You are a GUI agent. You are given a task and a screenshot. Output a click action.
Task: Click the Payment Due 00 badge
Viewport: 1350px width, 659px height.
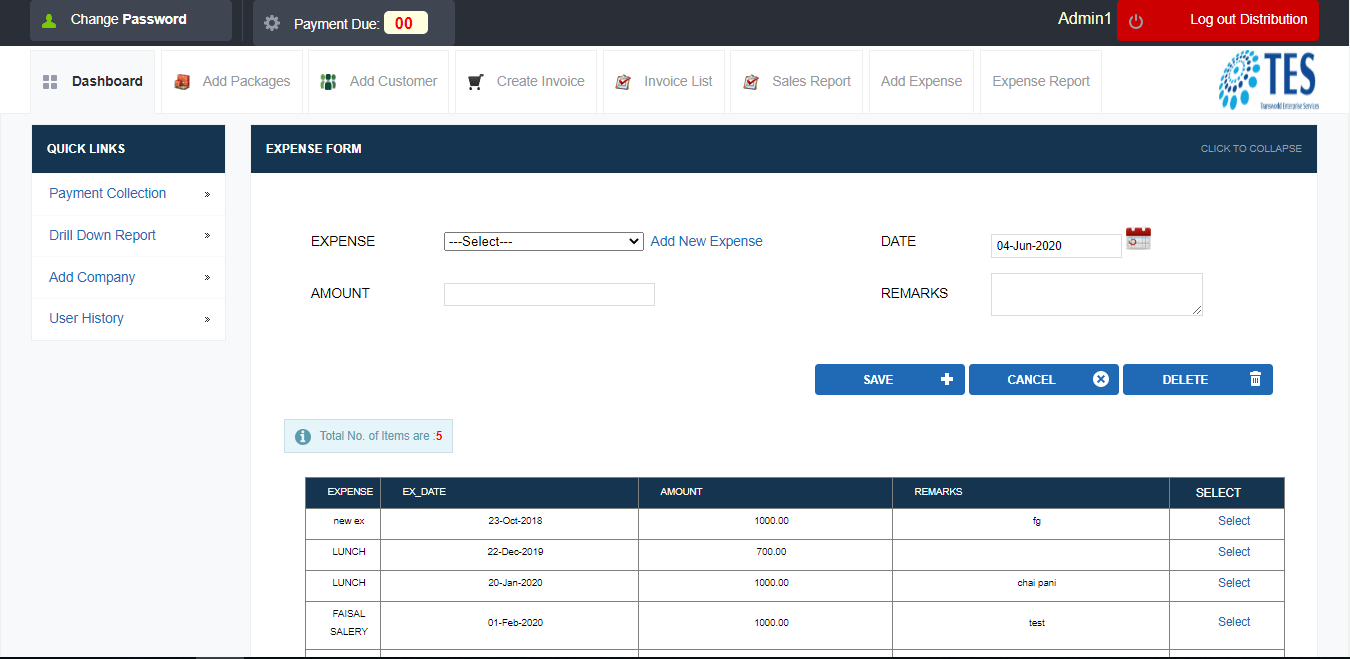point(405,23)
